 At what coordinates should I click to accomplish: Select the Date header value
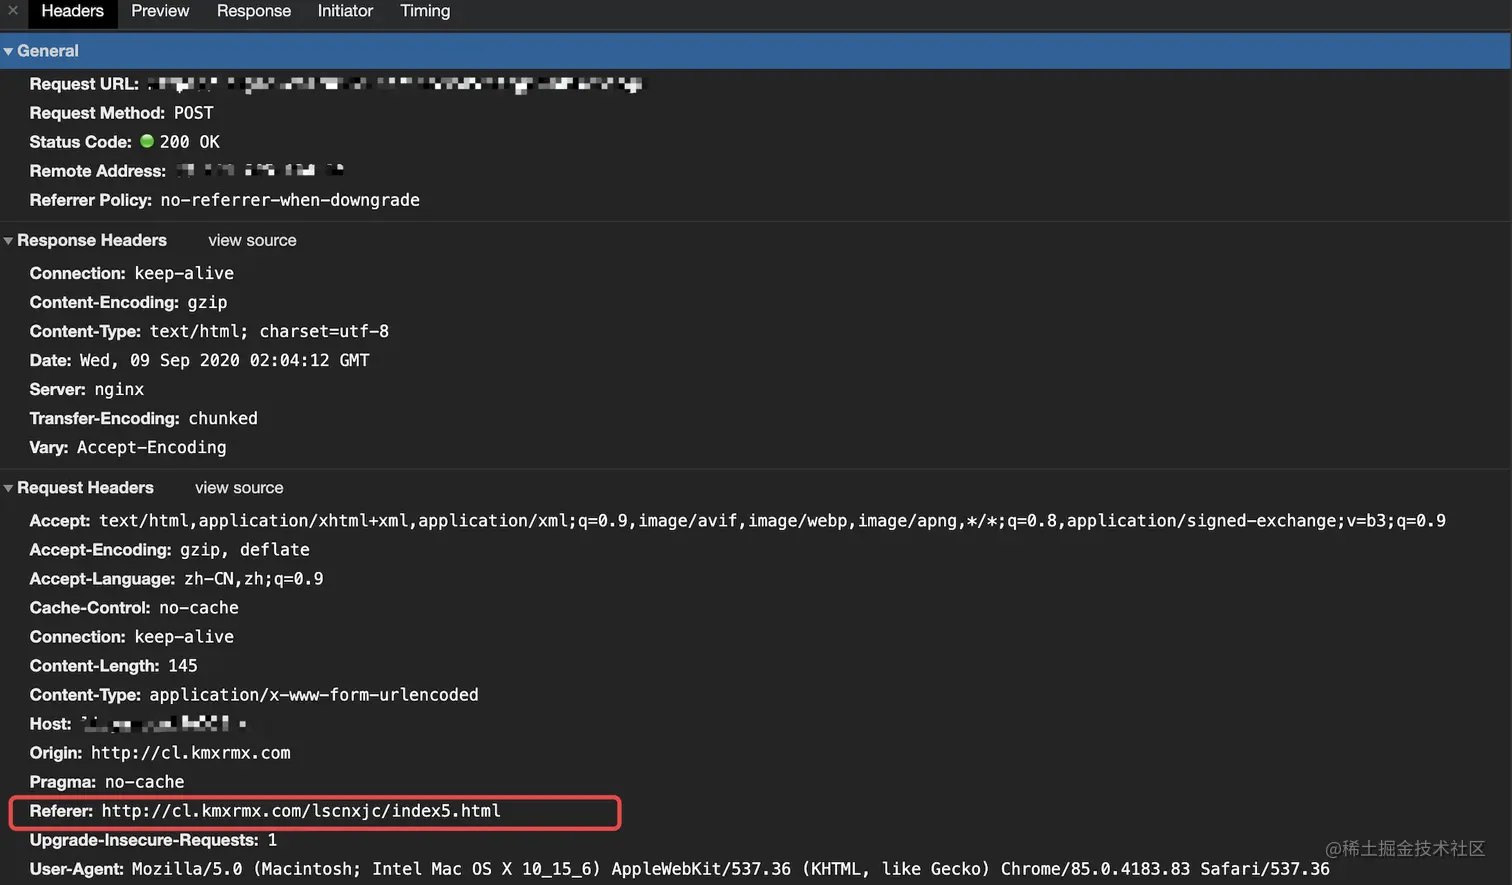(x=225, y=360)
